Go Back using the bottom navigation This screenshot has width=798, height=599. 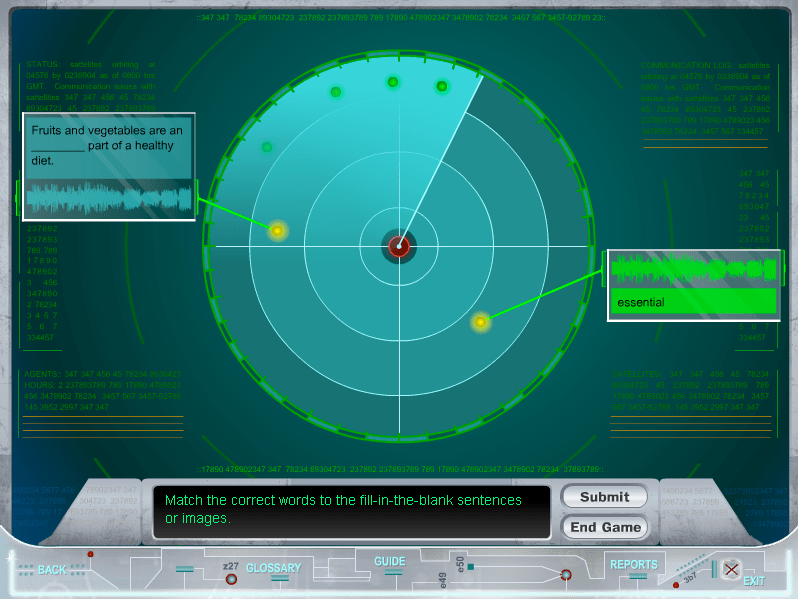[x=51, y=570]
